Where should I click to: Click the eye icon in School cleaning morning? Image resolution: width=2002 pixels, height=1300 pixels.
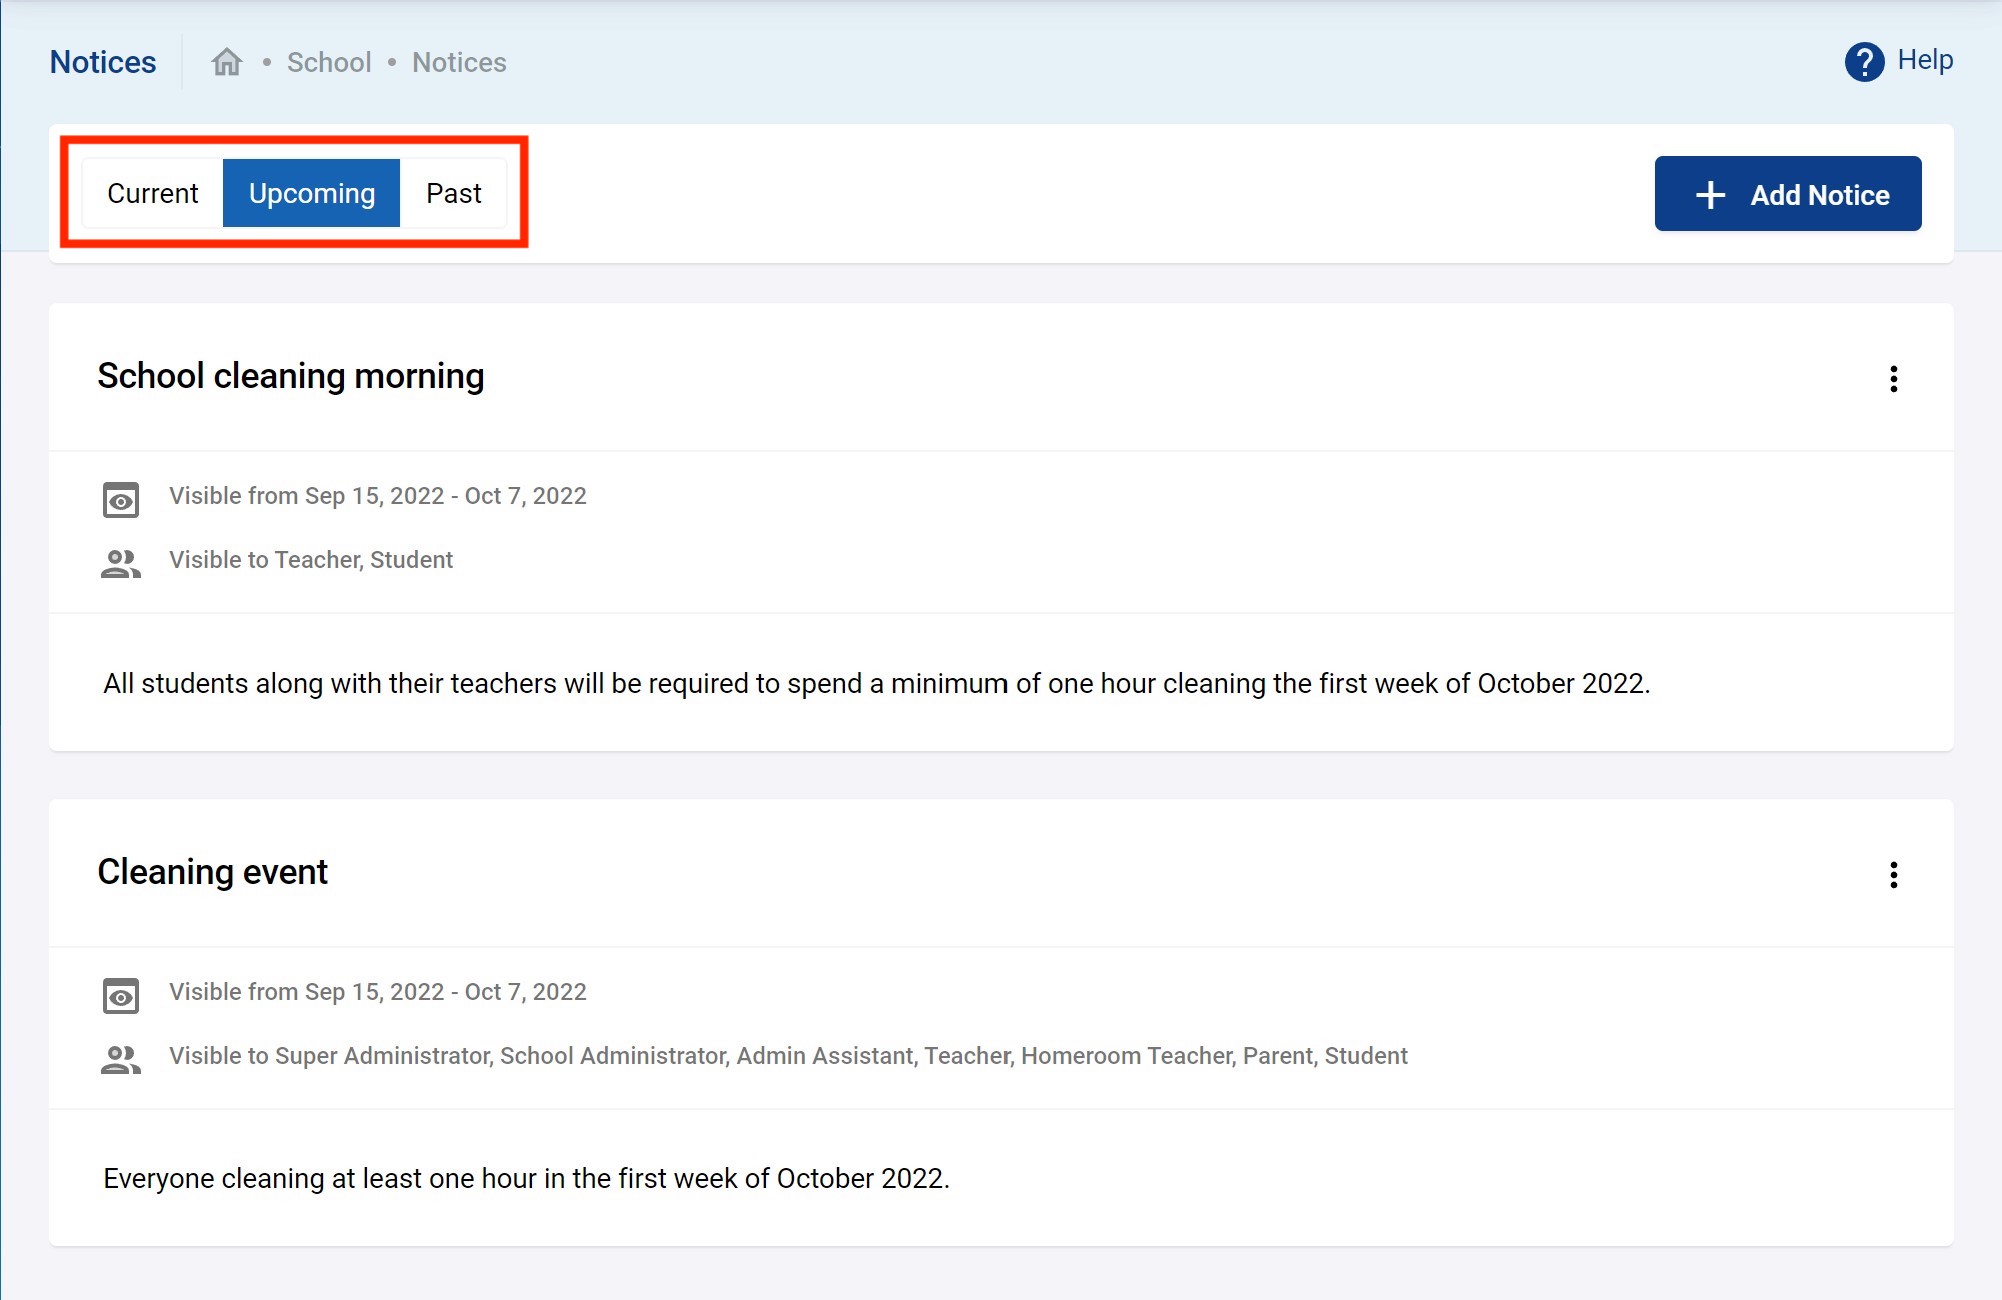point(121,499)
